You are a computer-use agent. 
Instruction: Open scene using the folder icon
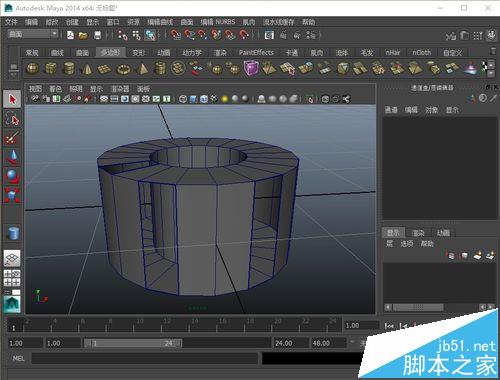(83, 35)
